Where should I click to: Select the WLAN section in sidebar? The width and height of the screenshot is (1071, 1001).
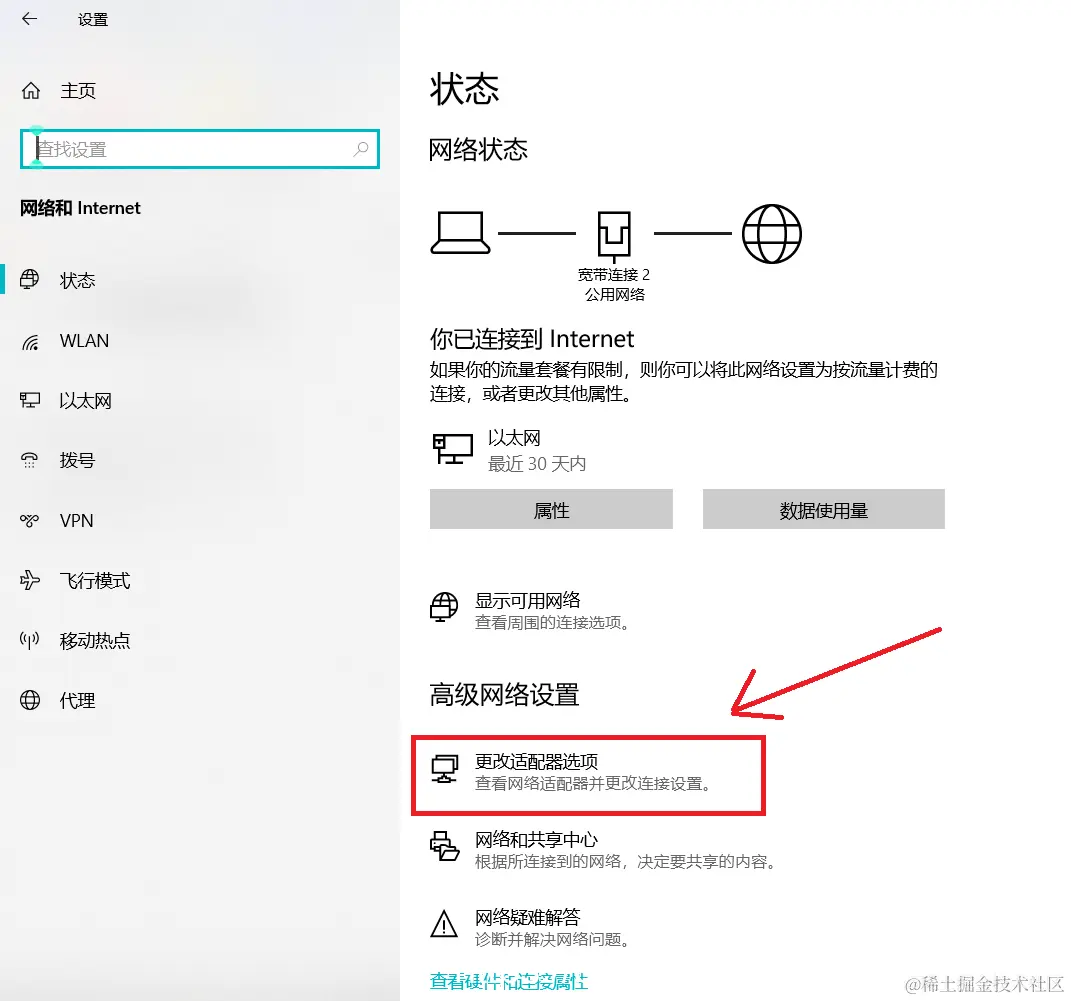click(x=83, y=340)
